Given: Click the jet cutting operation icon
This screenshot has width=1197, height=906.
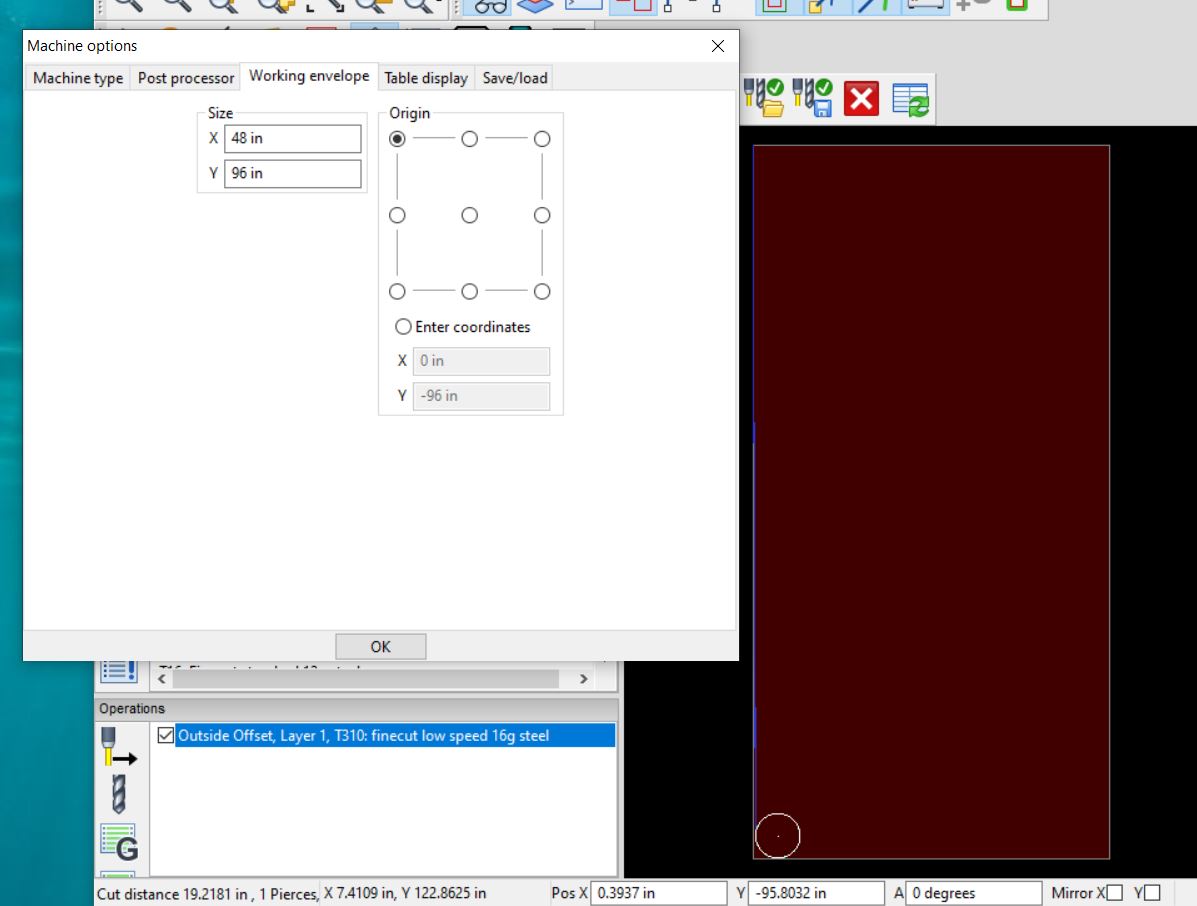Looking at the screenshot, I should click(118, 748).
